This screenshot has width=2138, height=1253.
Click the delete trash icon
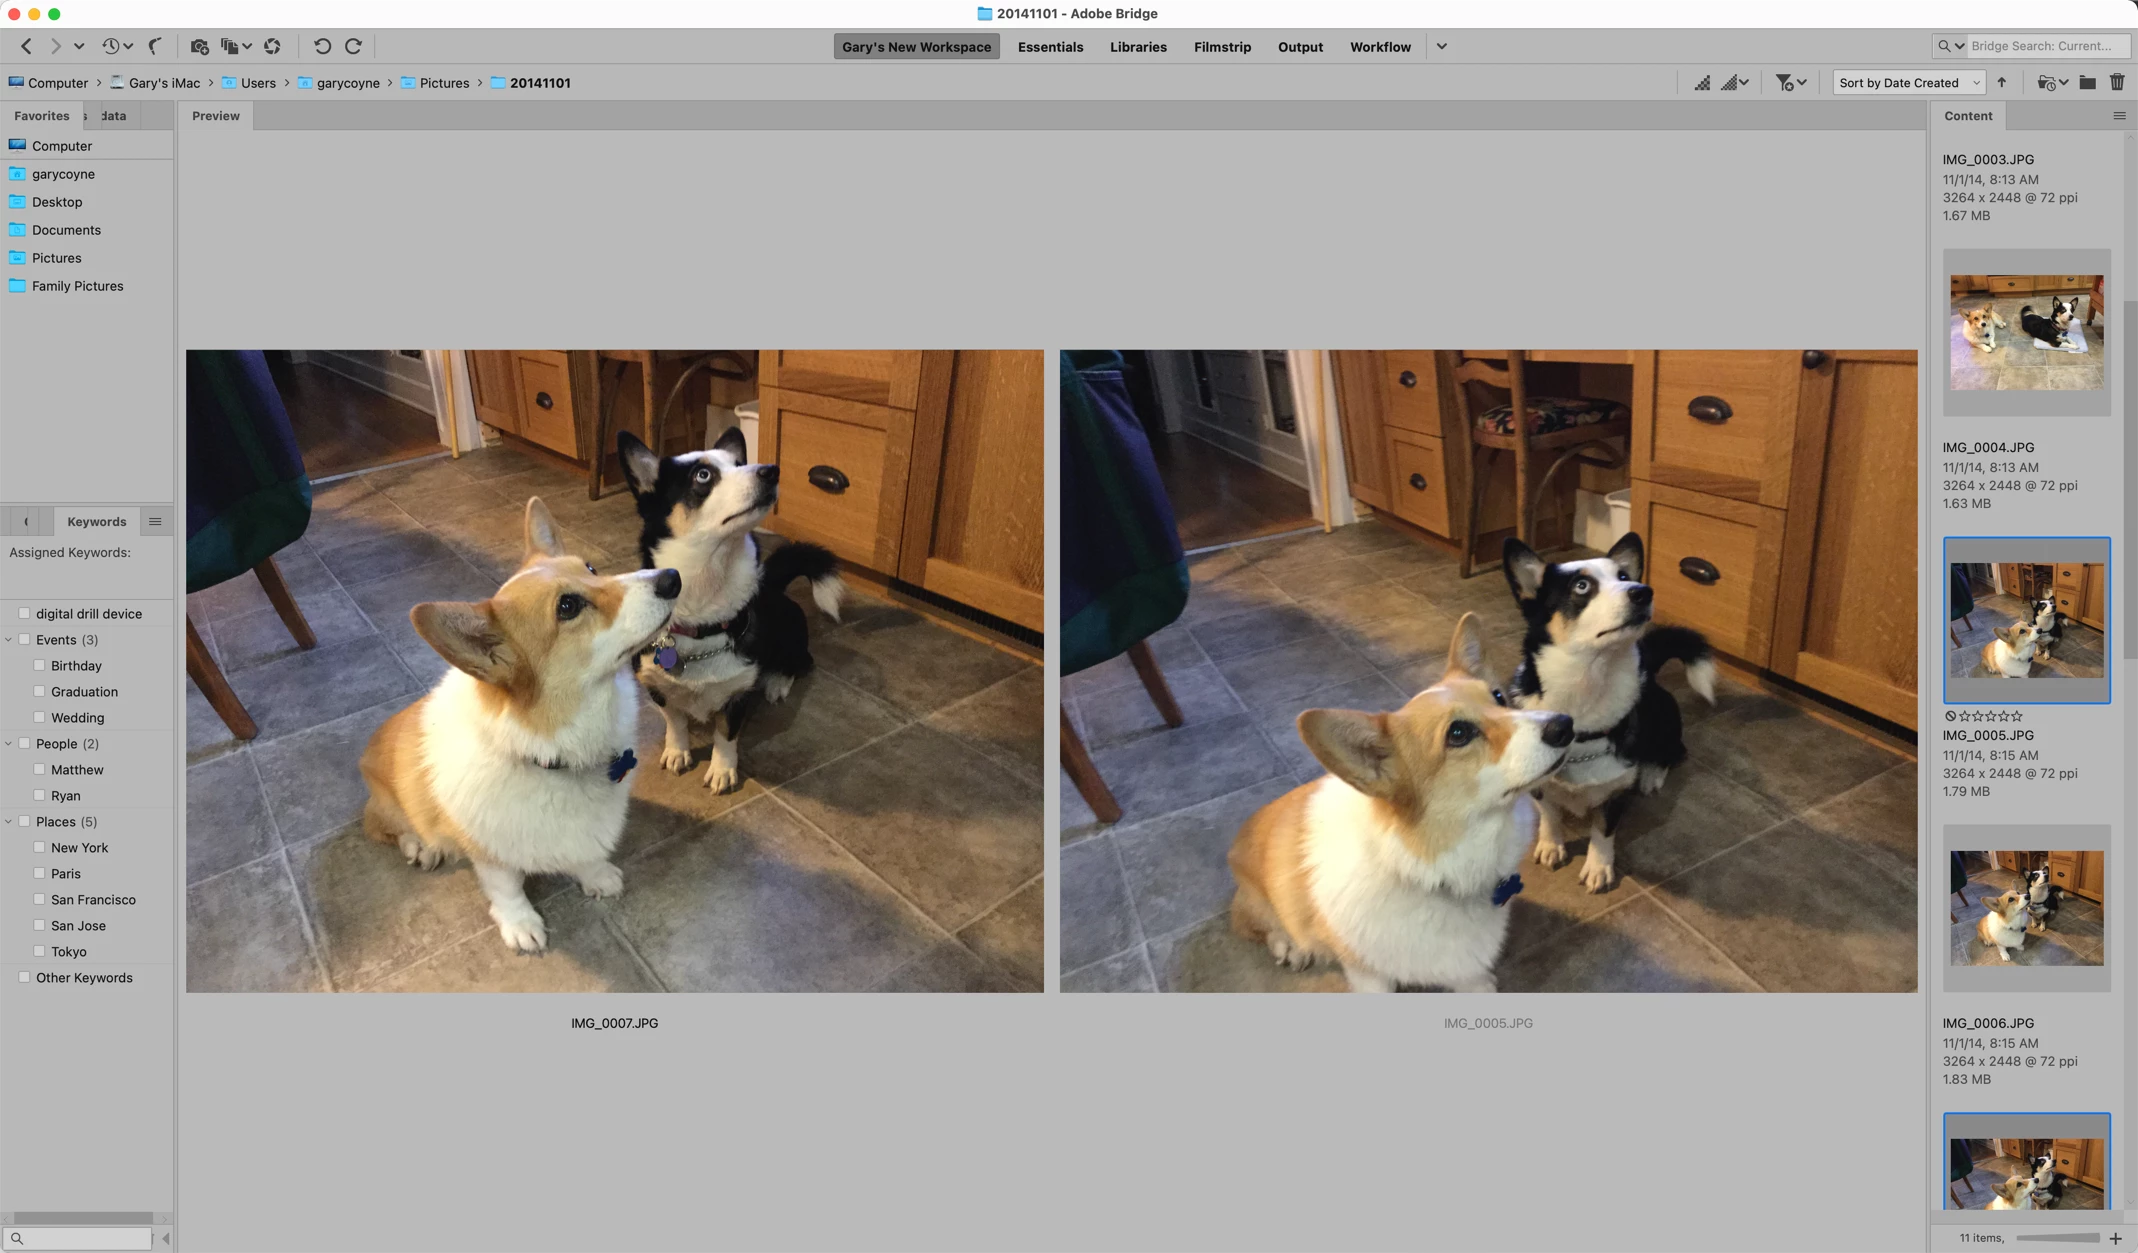pyautogui.click(x=2117, y=83)
